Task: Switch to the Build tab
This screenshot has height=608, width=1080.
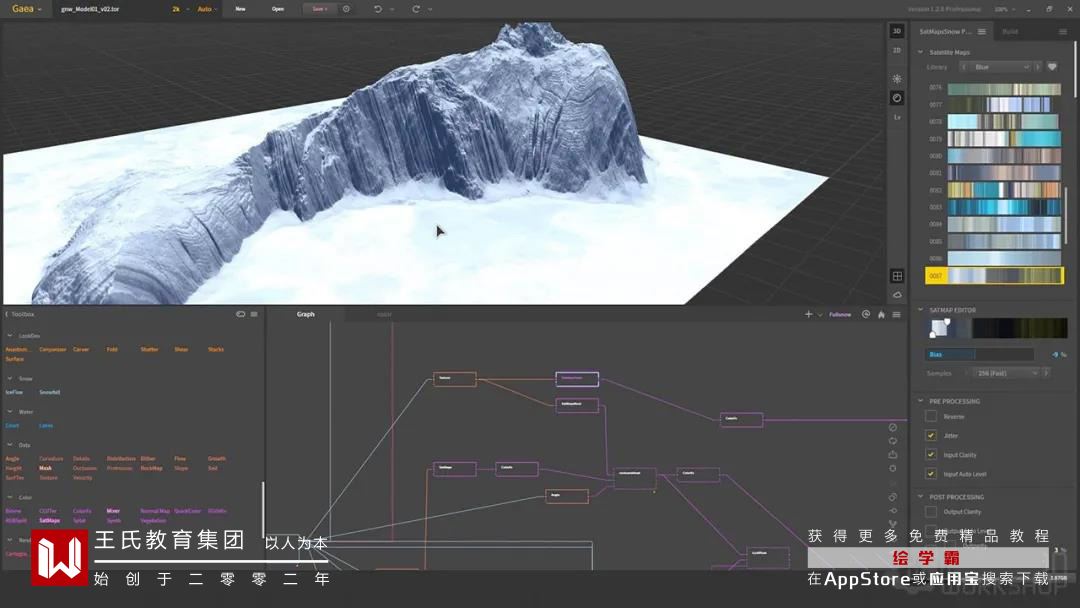Action: (1010, 32)
